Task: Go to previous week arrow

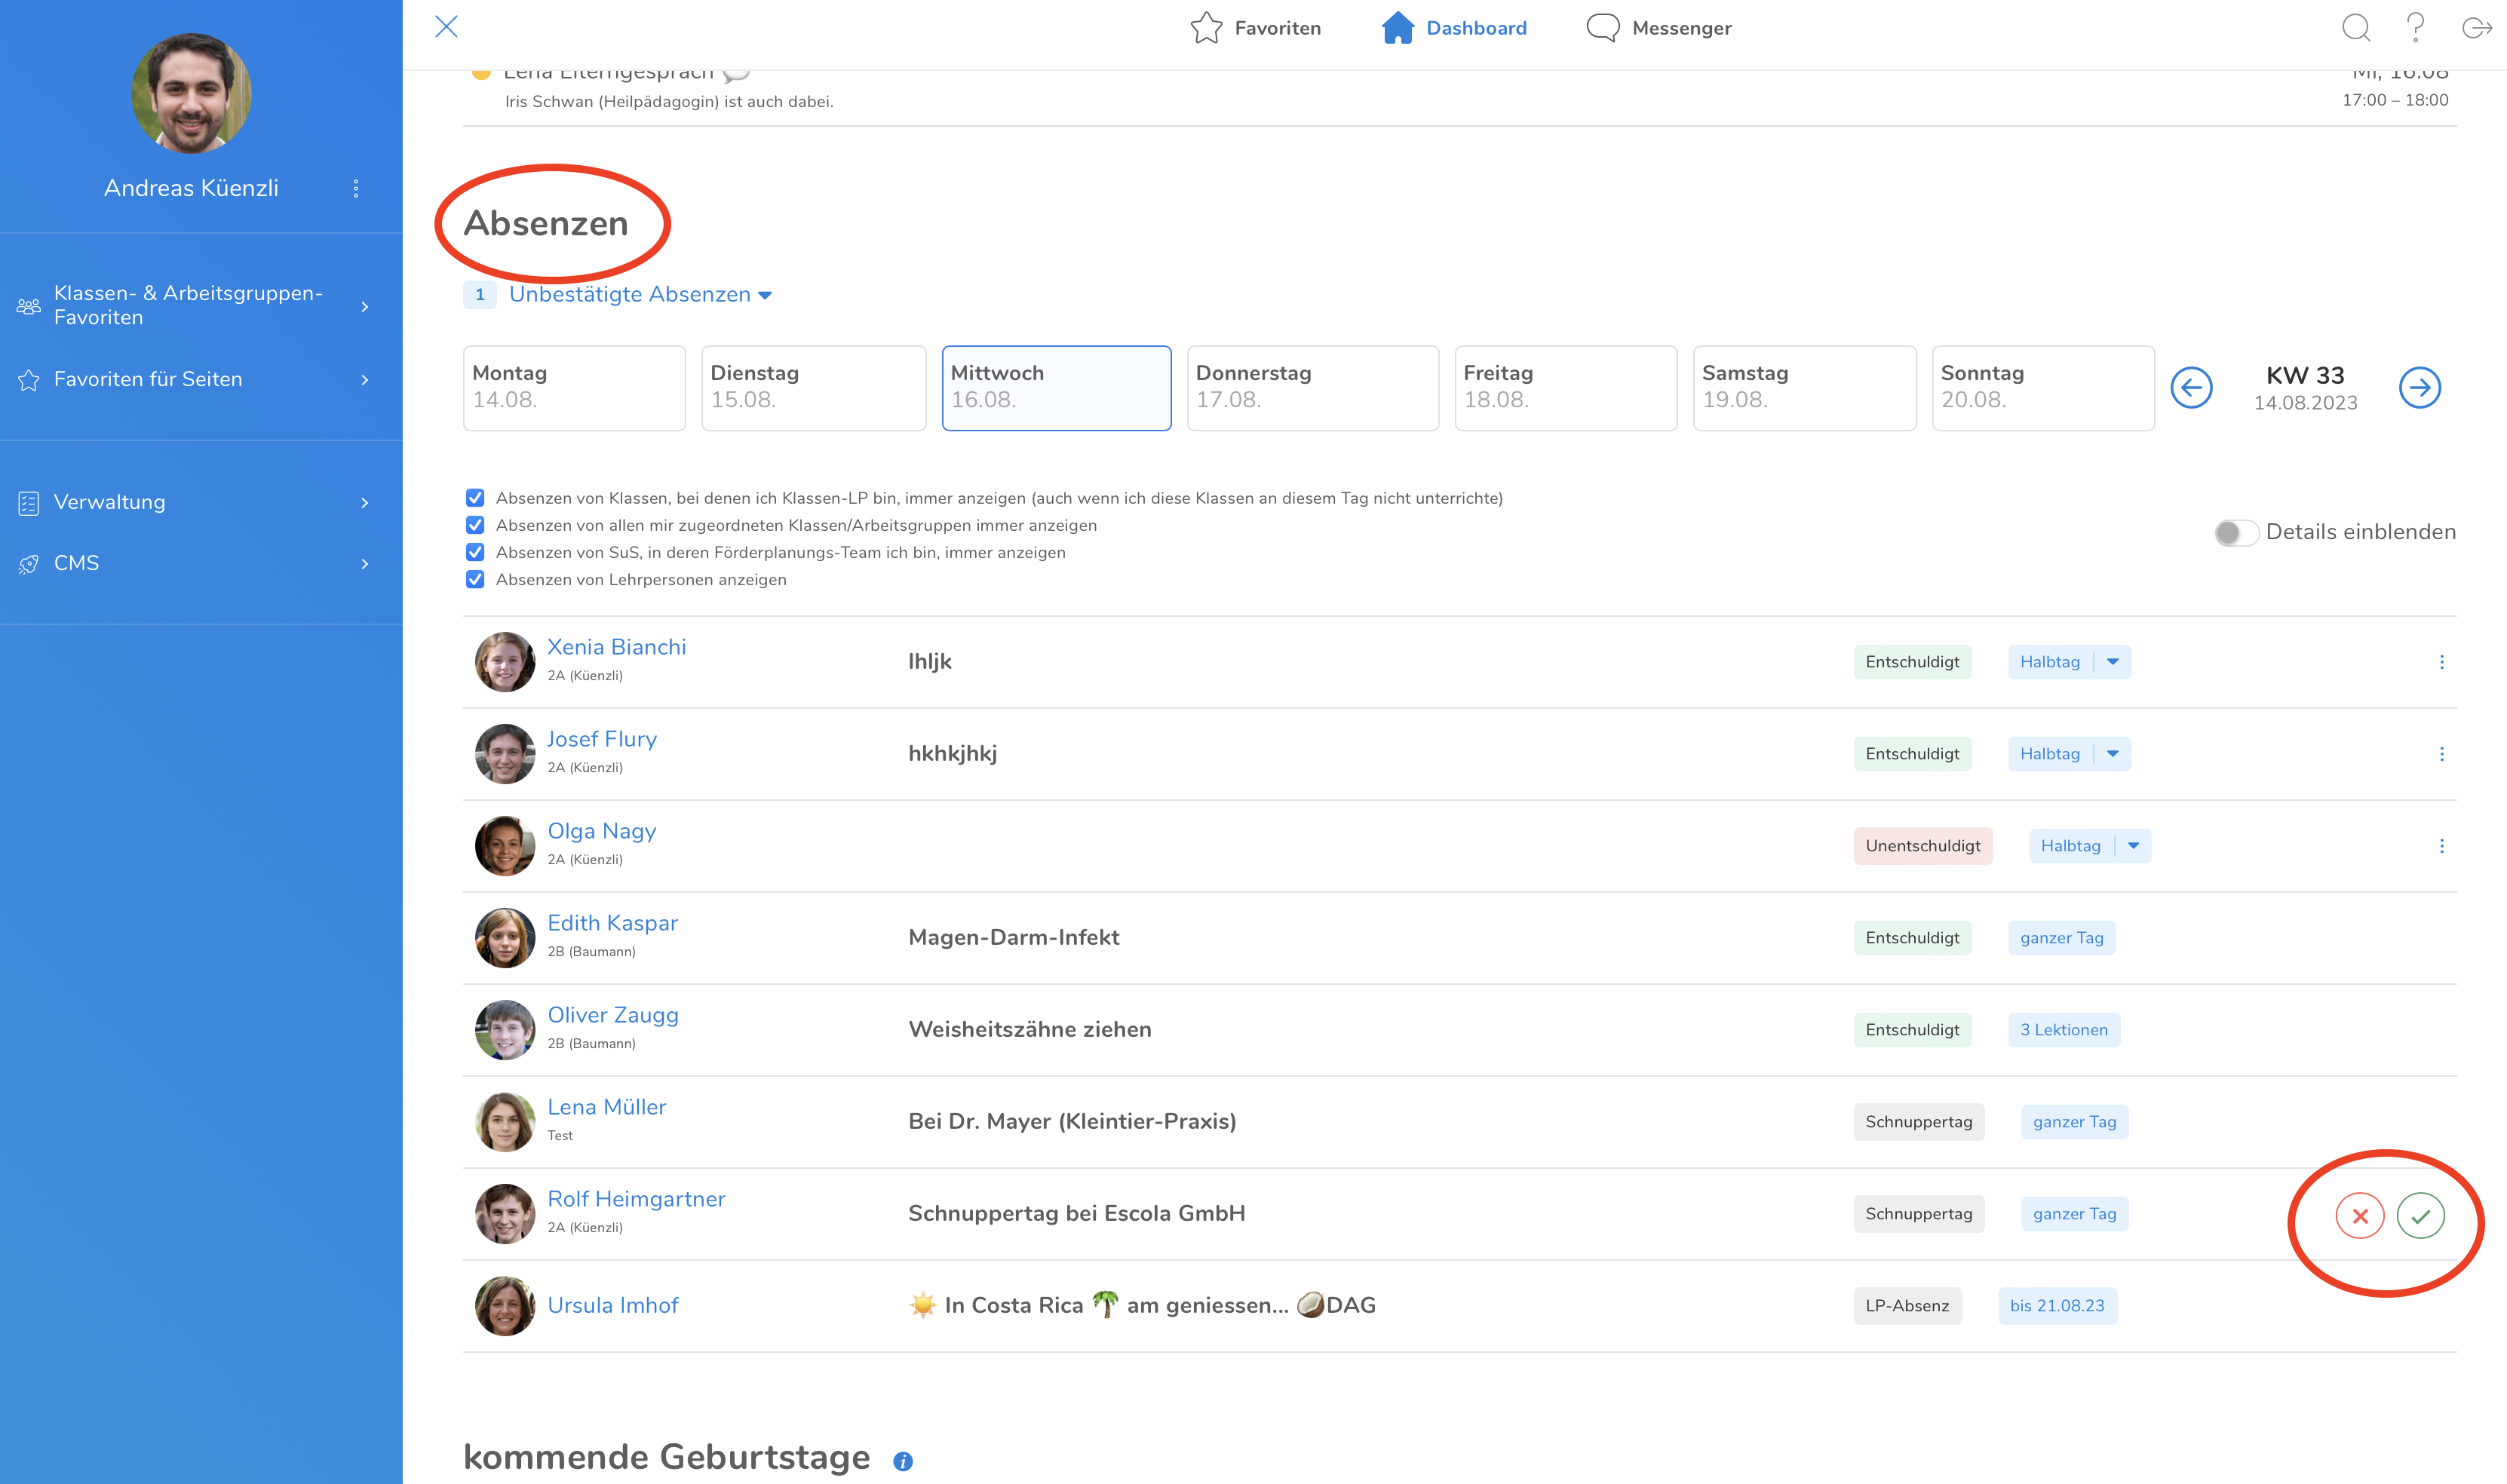Action: tap(2190, 388)
